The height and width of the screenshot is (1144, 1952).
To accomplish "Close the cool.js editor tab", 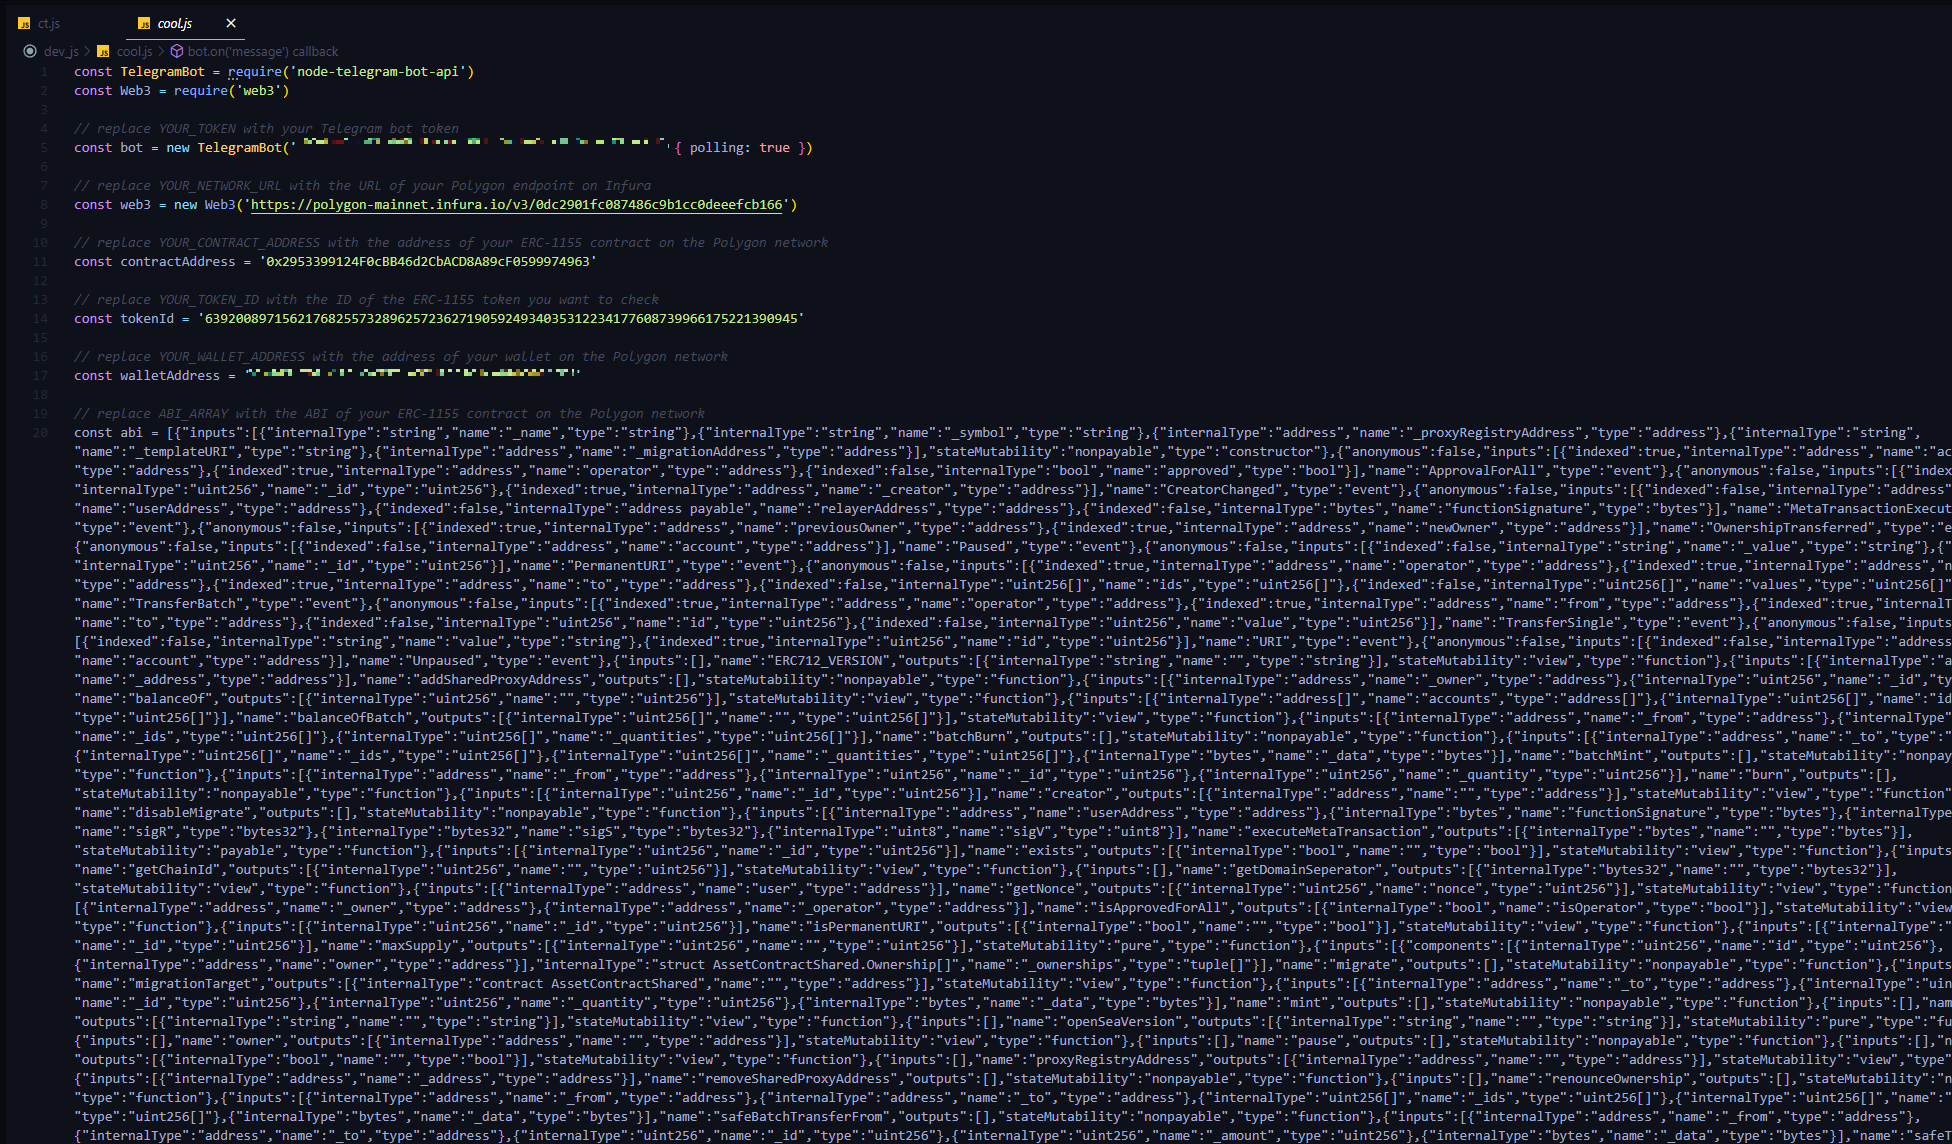I will tap(231, 23).
